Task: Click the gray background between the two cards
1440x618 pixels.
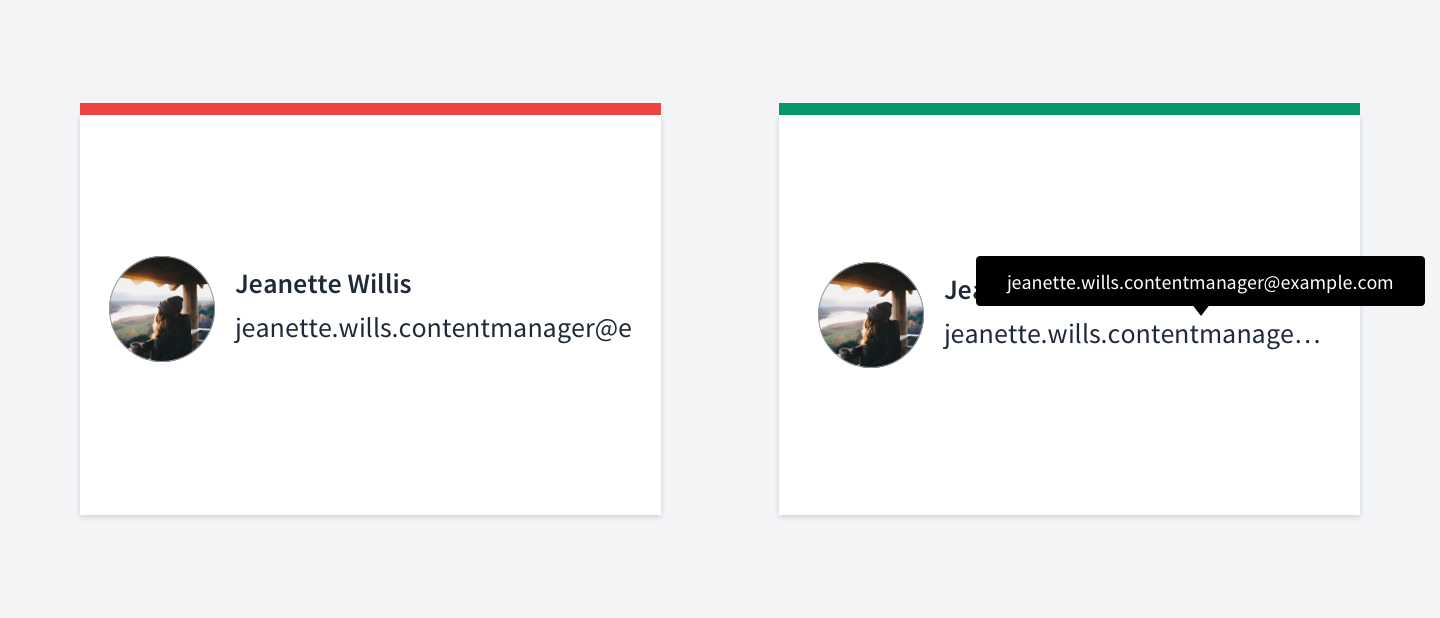Action: click(720, 309)
